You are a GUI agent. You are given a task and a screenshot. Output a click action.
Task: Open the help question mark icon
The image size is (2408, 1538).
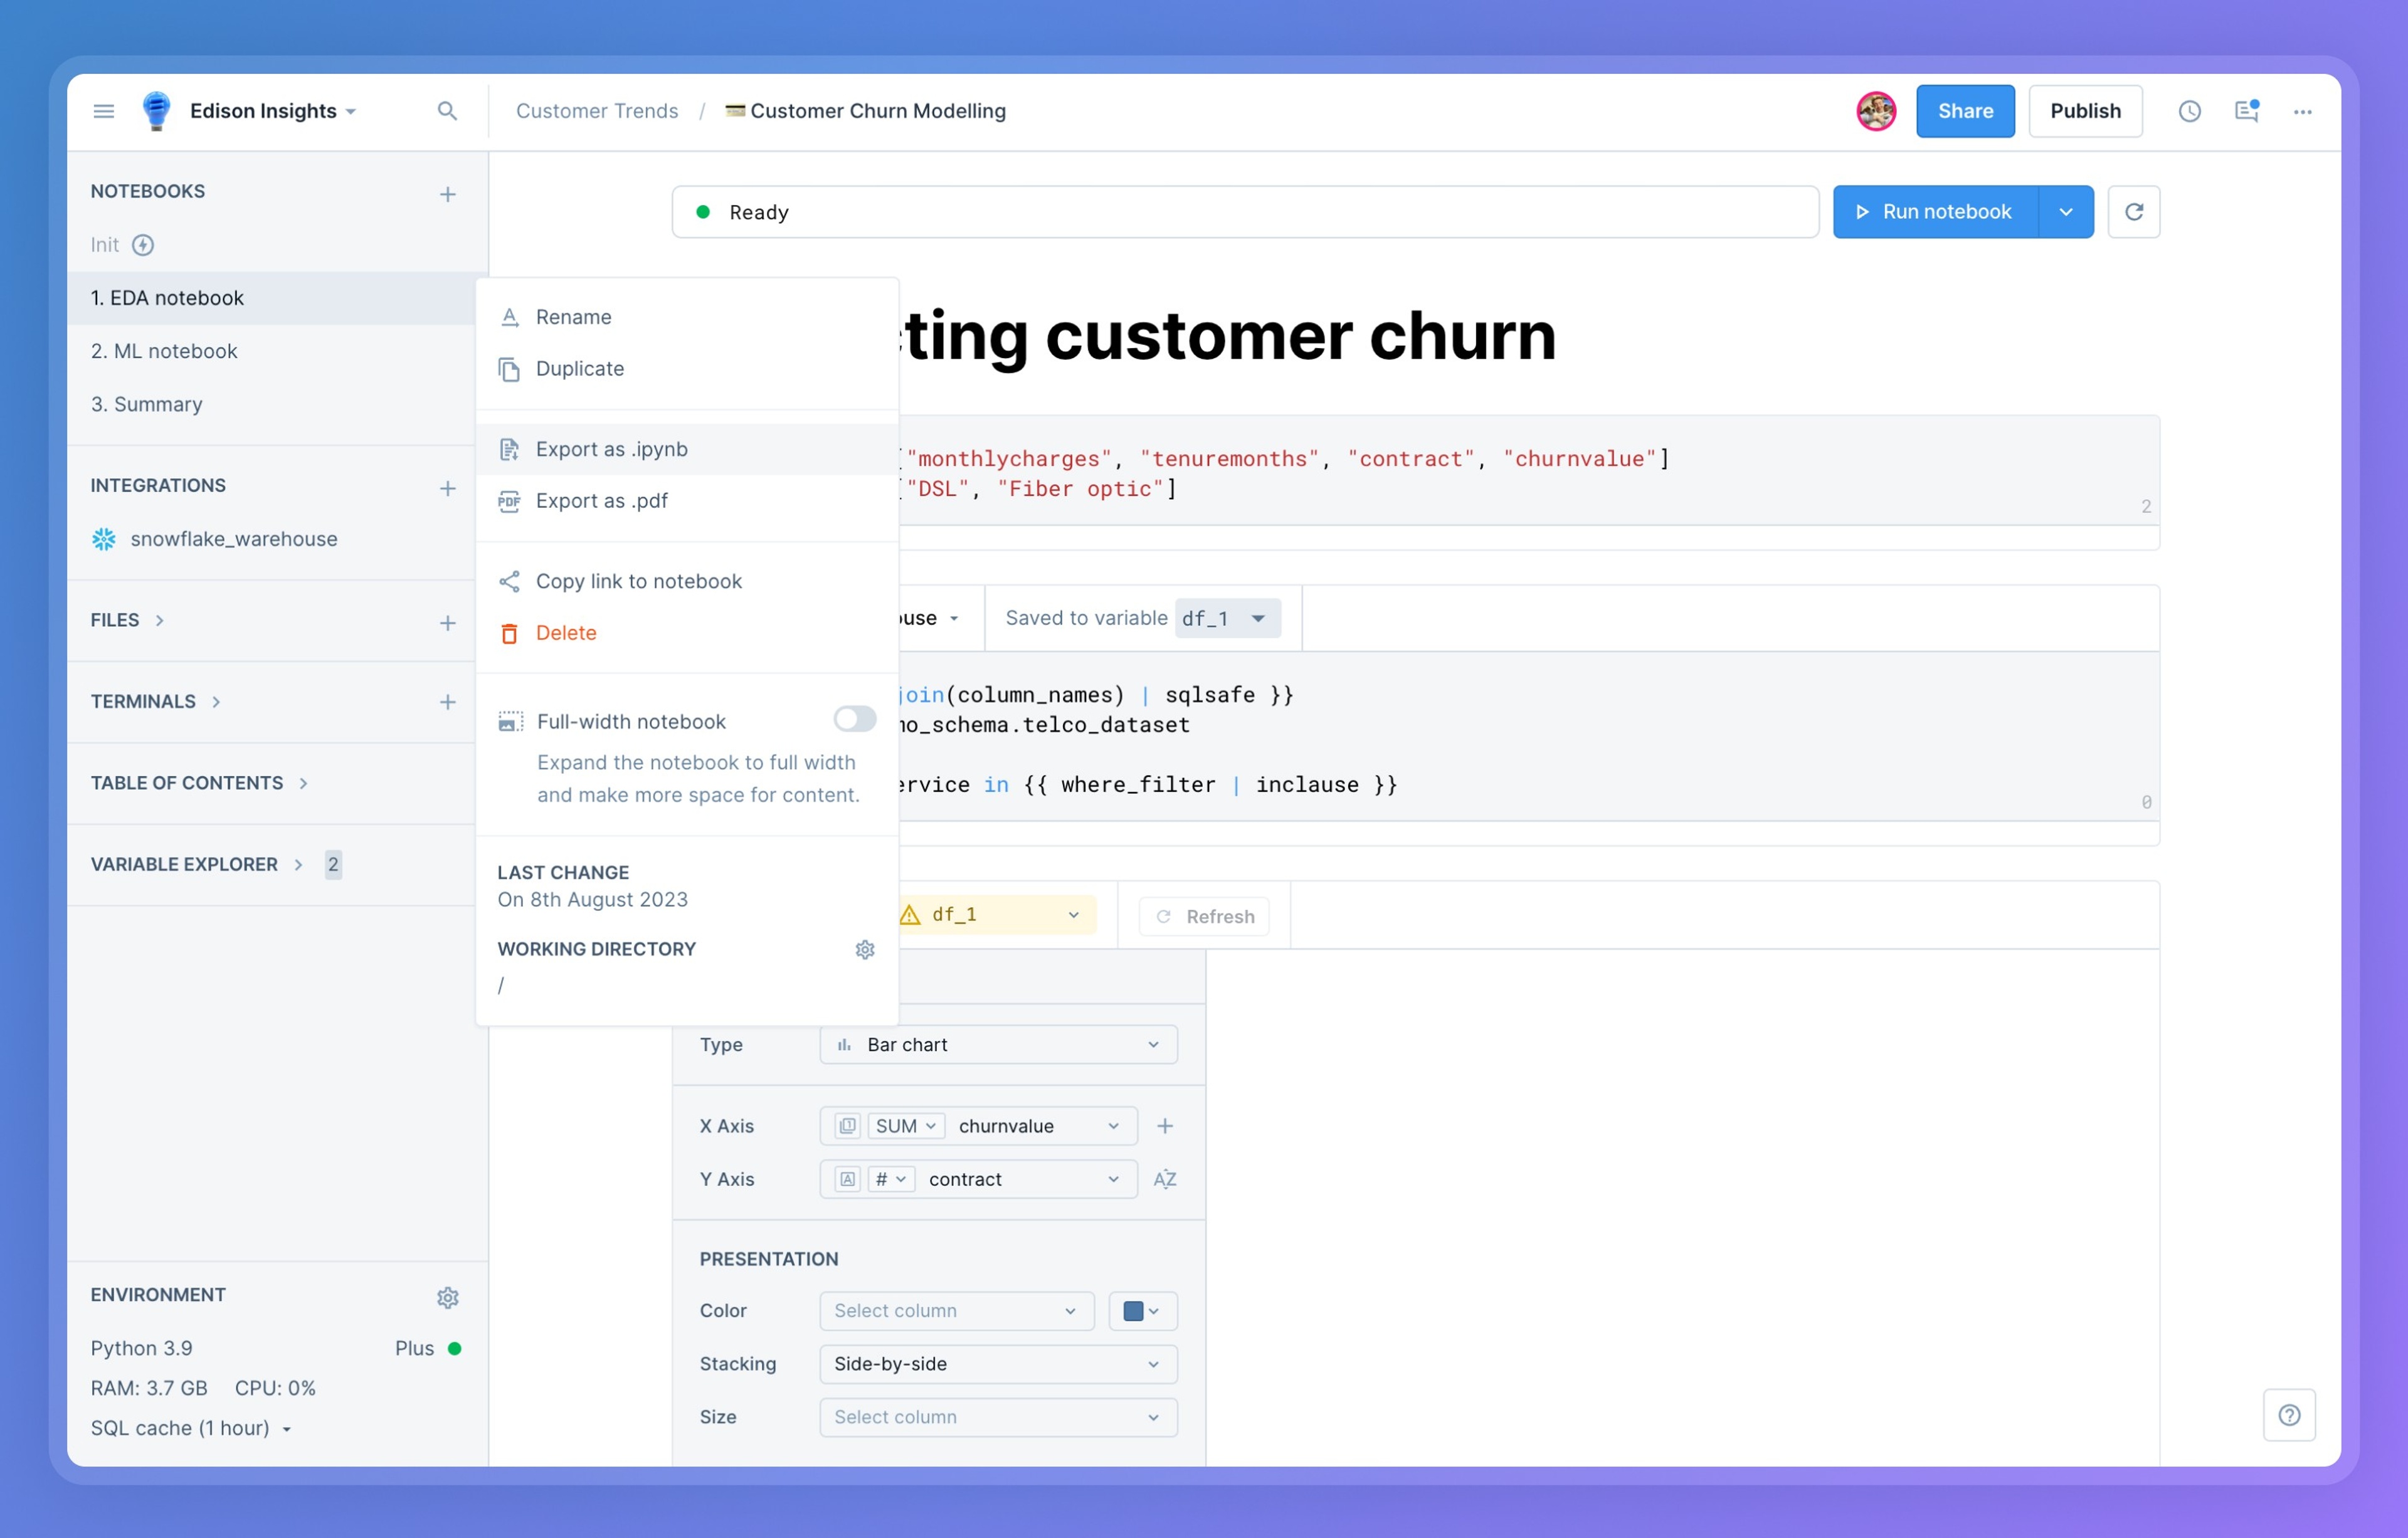tap(2289, 1415)
